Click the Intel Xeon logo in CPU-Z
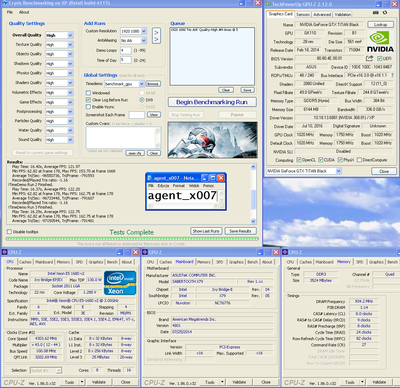Image resolution: width=400 pixels, height=388 pixels. [120, 283]
